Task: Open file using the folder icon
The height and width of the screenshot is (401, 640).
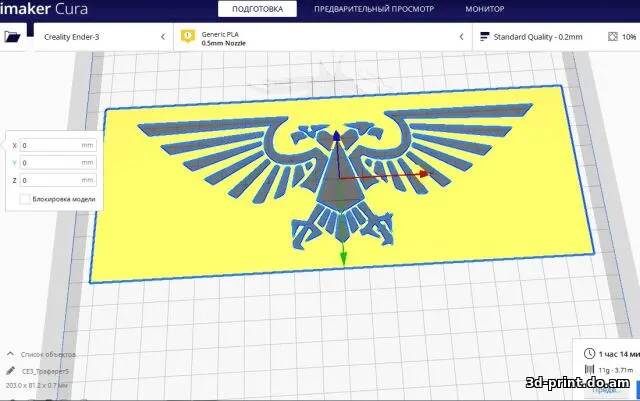Action: coord(12,37)
